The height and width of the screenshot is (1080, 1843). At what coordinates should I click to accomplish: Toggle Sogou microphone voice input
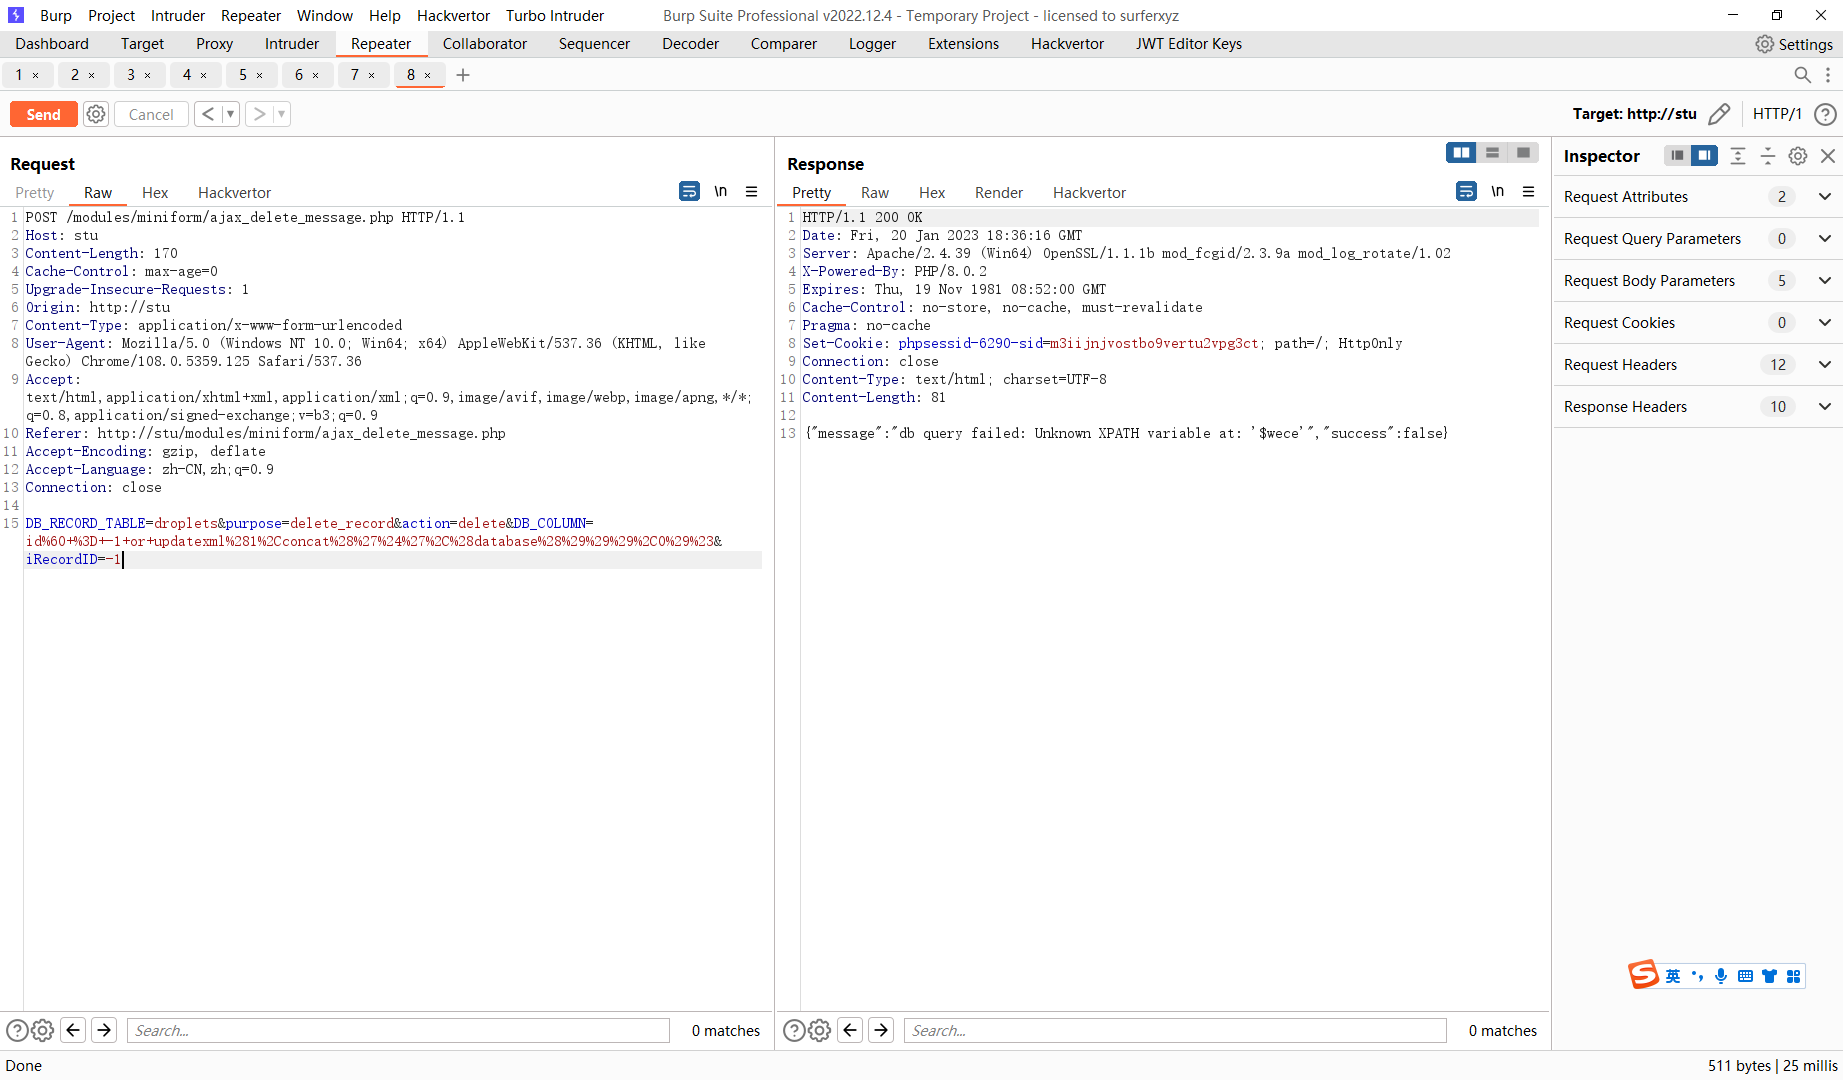1721,976
